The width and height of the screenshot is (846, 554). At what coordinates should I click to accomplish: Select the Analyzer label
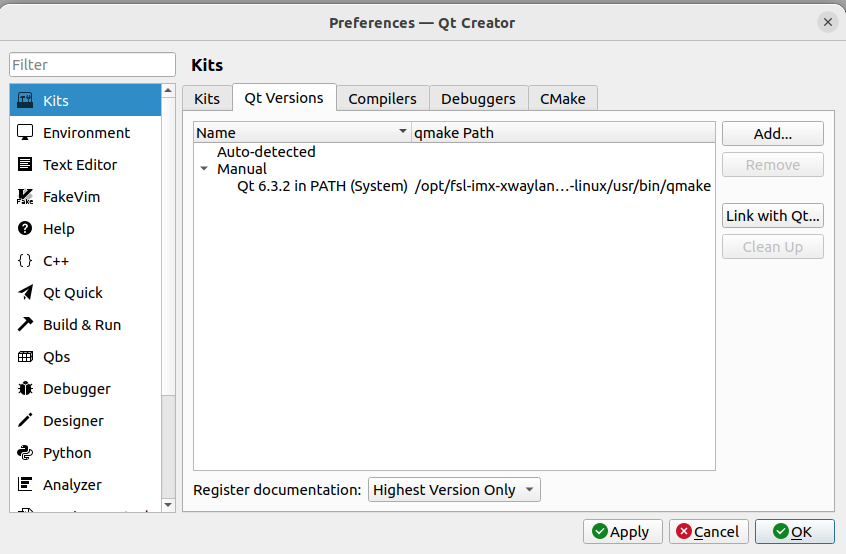(72, 485)
